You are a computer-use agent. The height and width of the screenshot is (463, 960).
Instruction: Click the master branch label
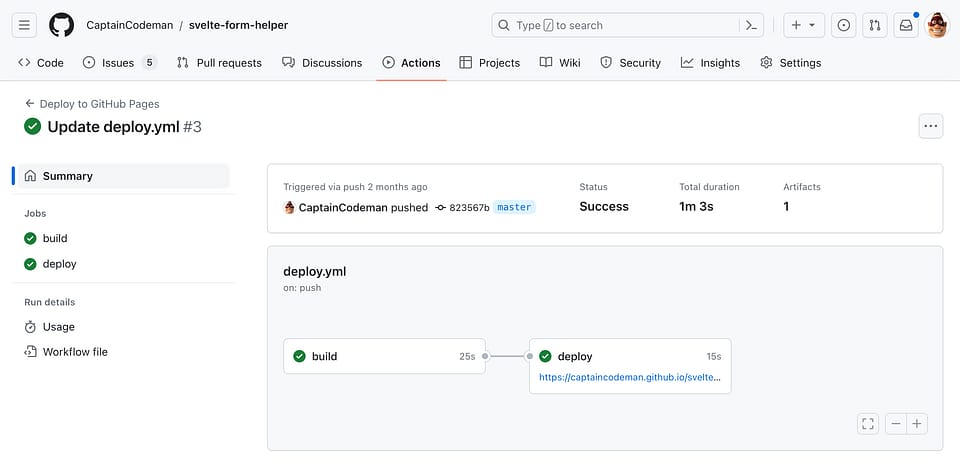(514, 207)
